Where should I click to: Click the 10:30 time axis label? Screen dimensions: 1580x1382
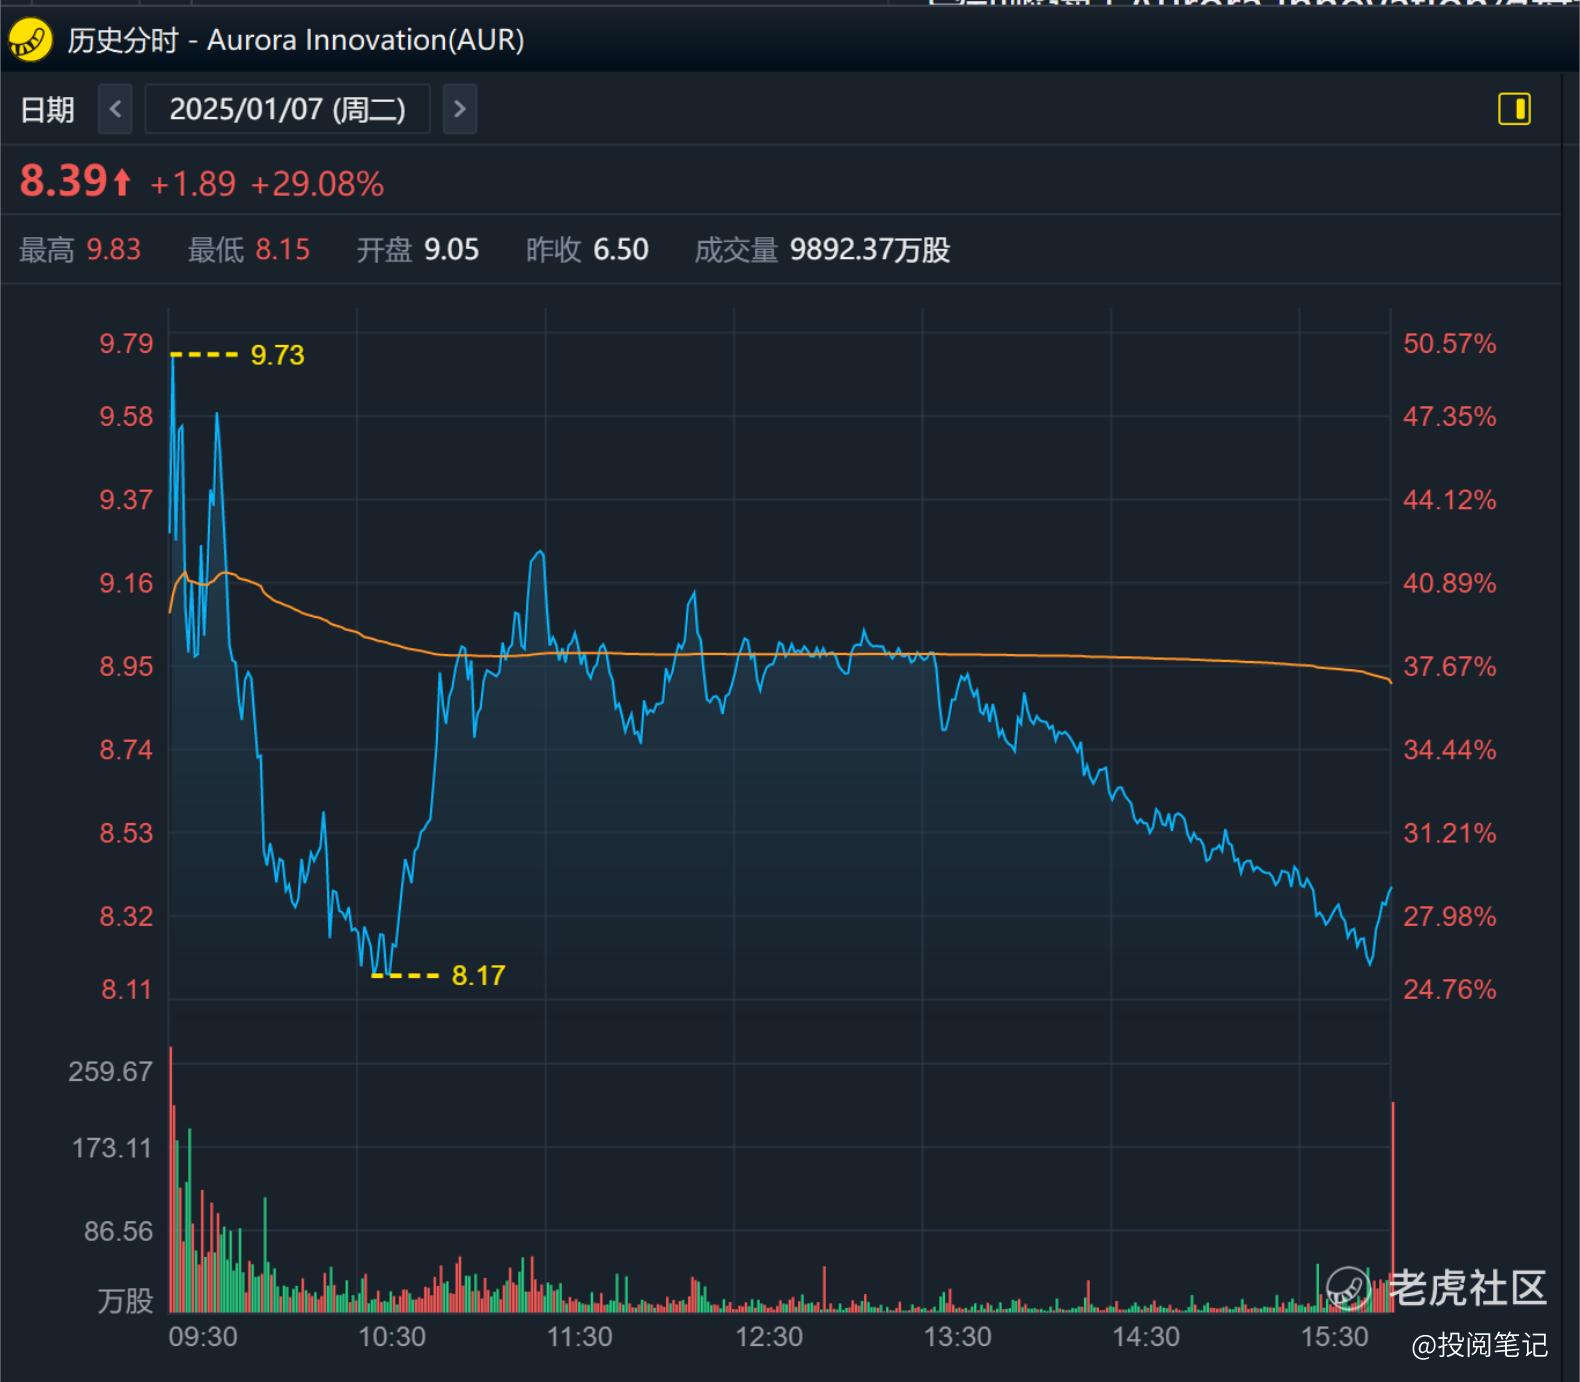(392, 1337)
